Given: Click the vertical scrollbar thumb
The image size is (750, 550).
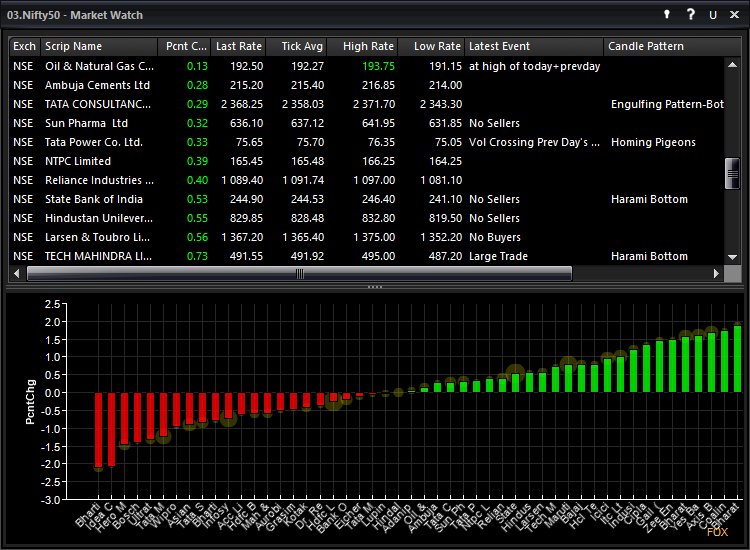Looking at the screenshot, I should 732,174.
